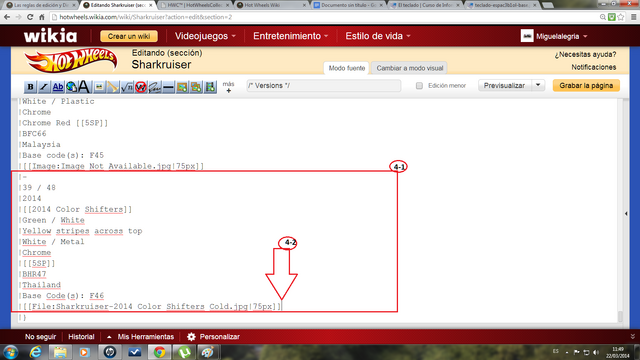
Task: Expand más tools in editor toolbar
Action: 229,87
